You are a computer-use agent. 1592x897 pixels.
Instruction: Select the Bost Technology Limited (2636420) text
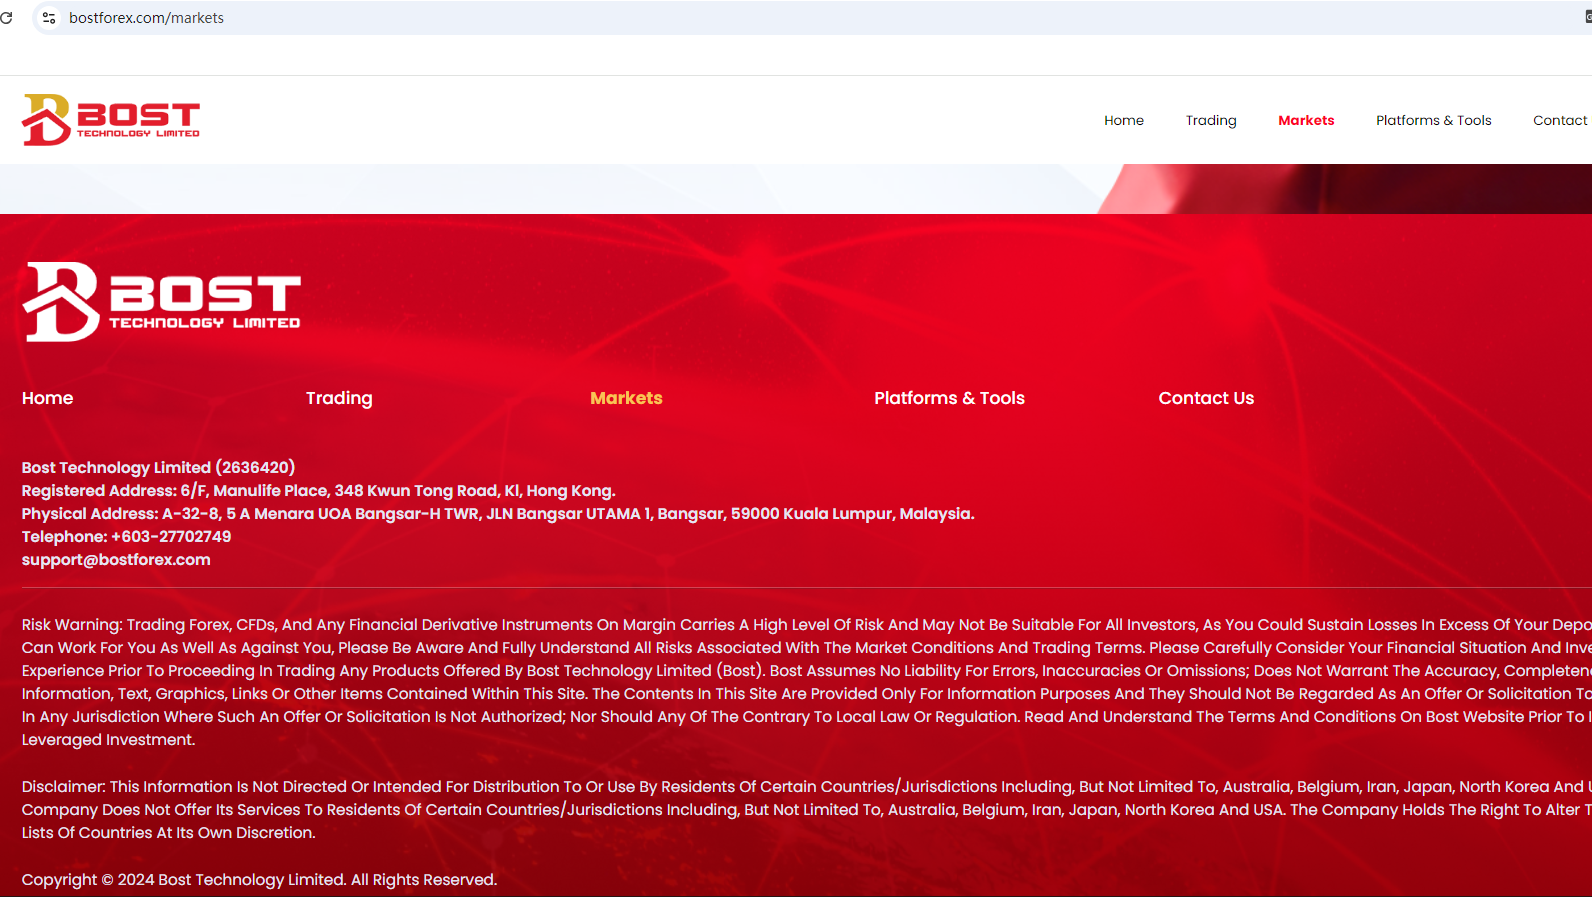pyautogui.click(x=158, y=468)
